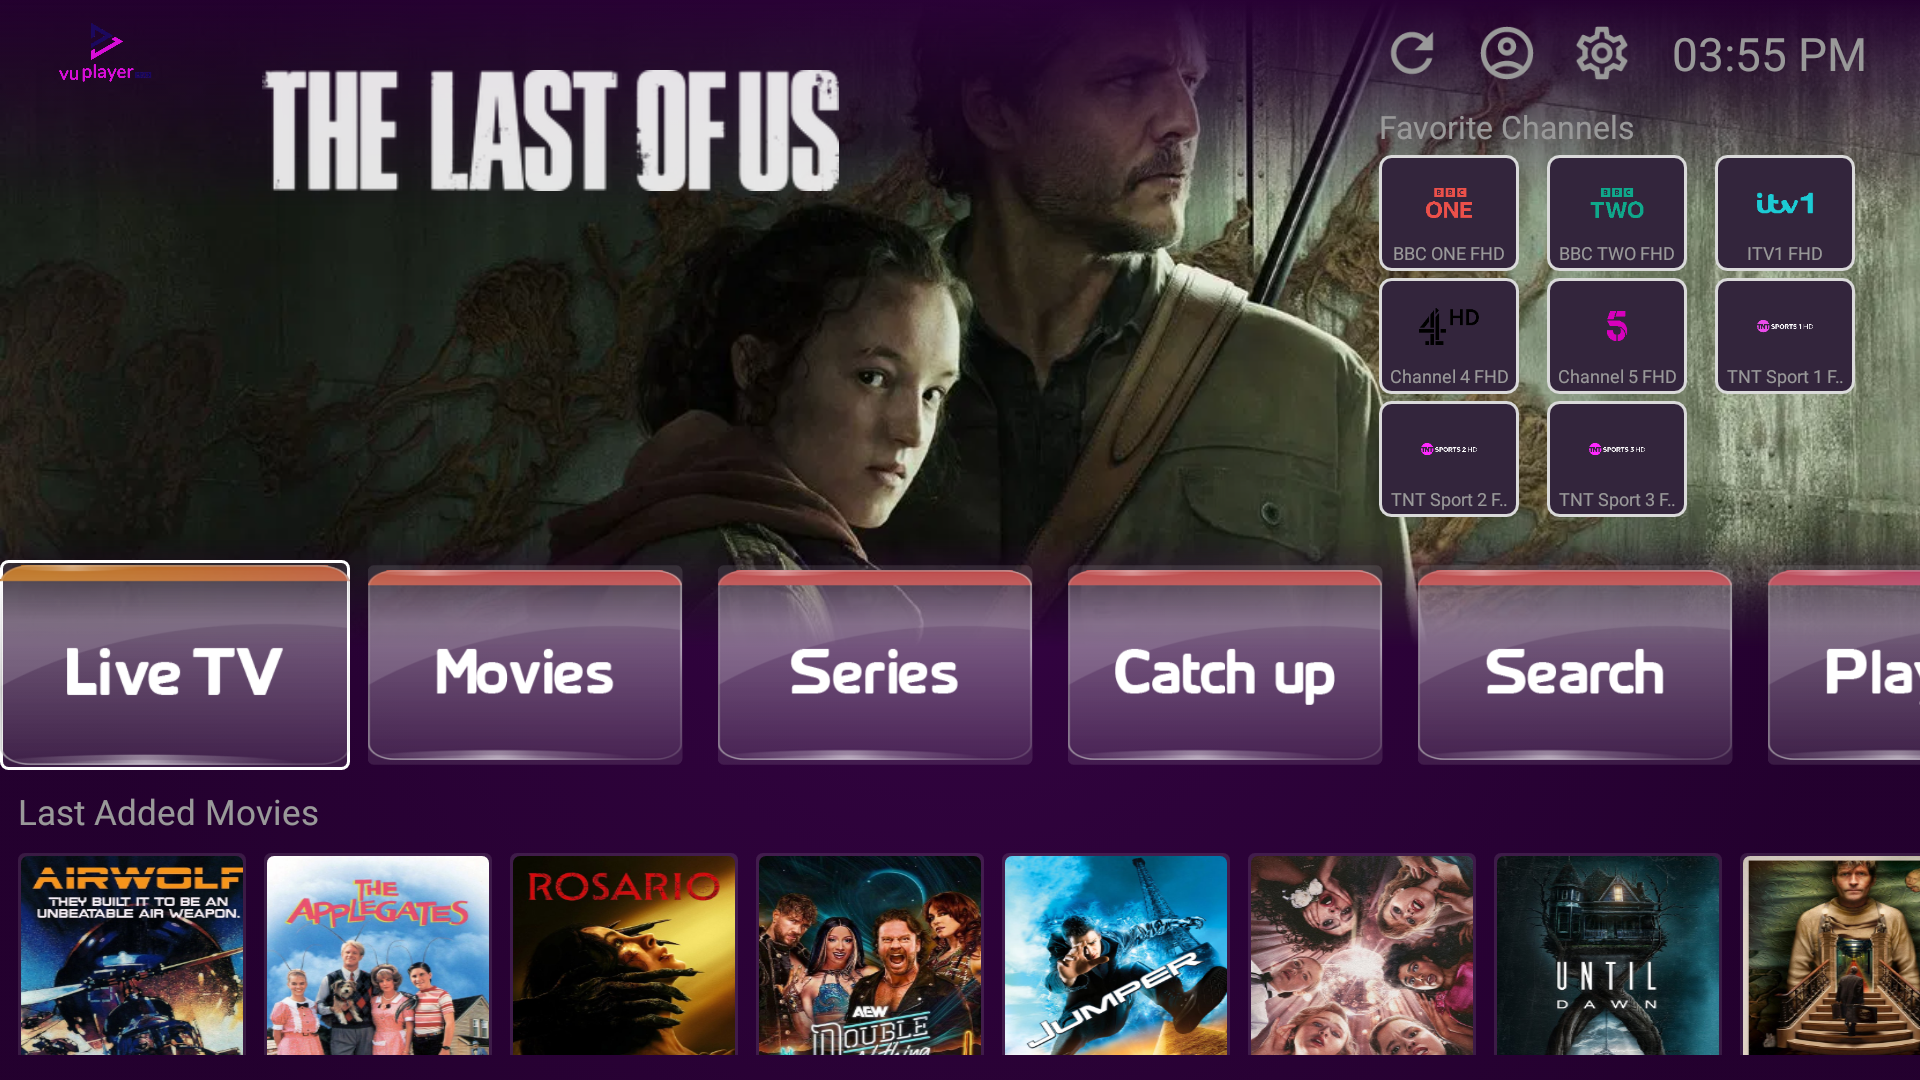Open ITV1 FHD favorite channel
Screen dimensions: 1920x1080
click(x=1785, y=213)
